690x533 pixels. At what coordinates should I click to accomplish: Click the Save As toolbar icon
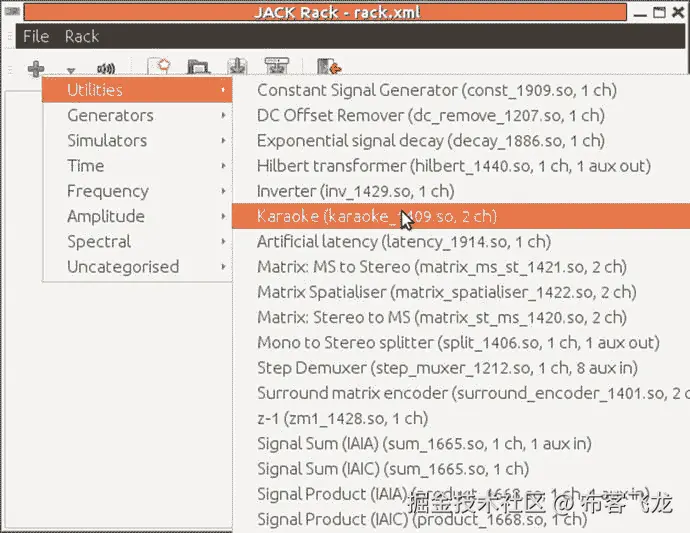(x=276, y=66)
